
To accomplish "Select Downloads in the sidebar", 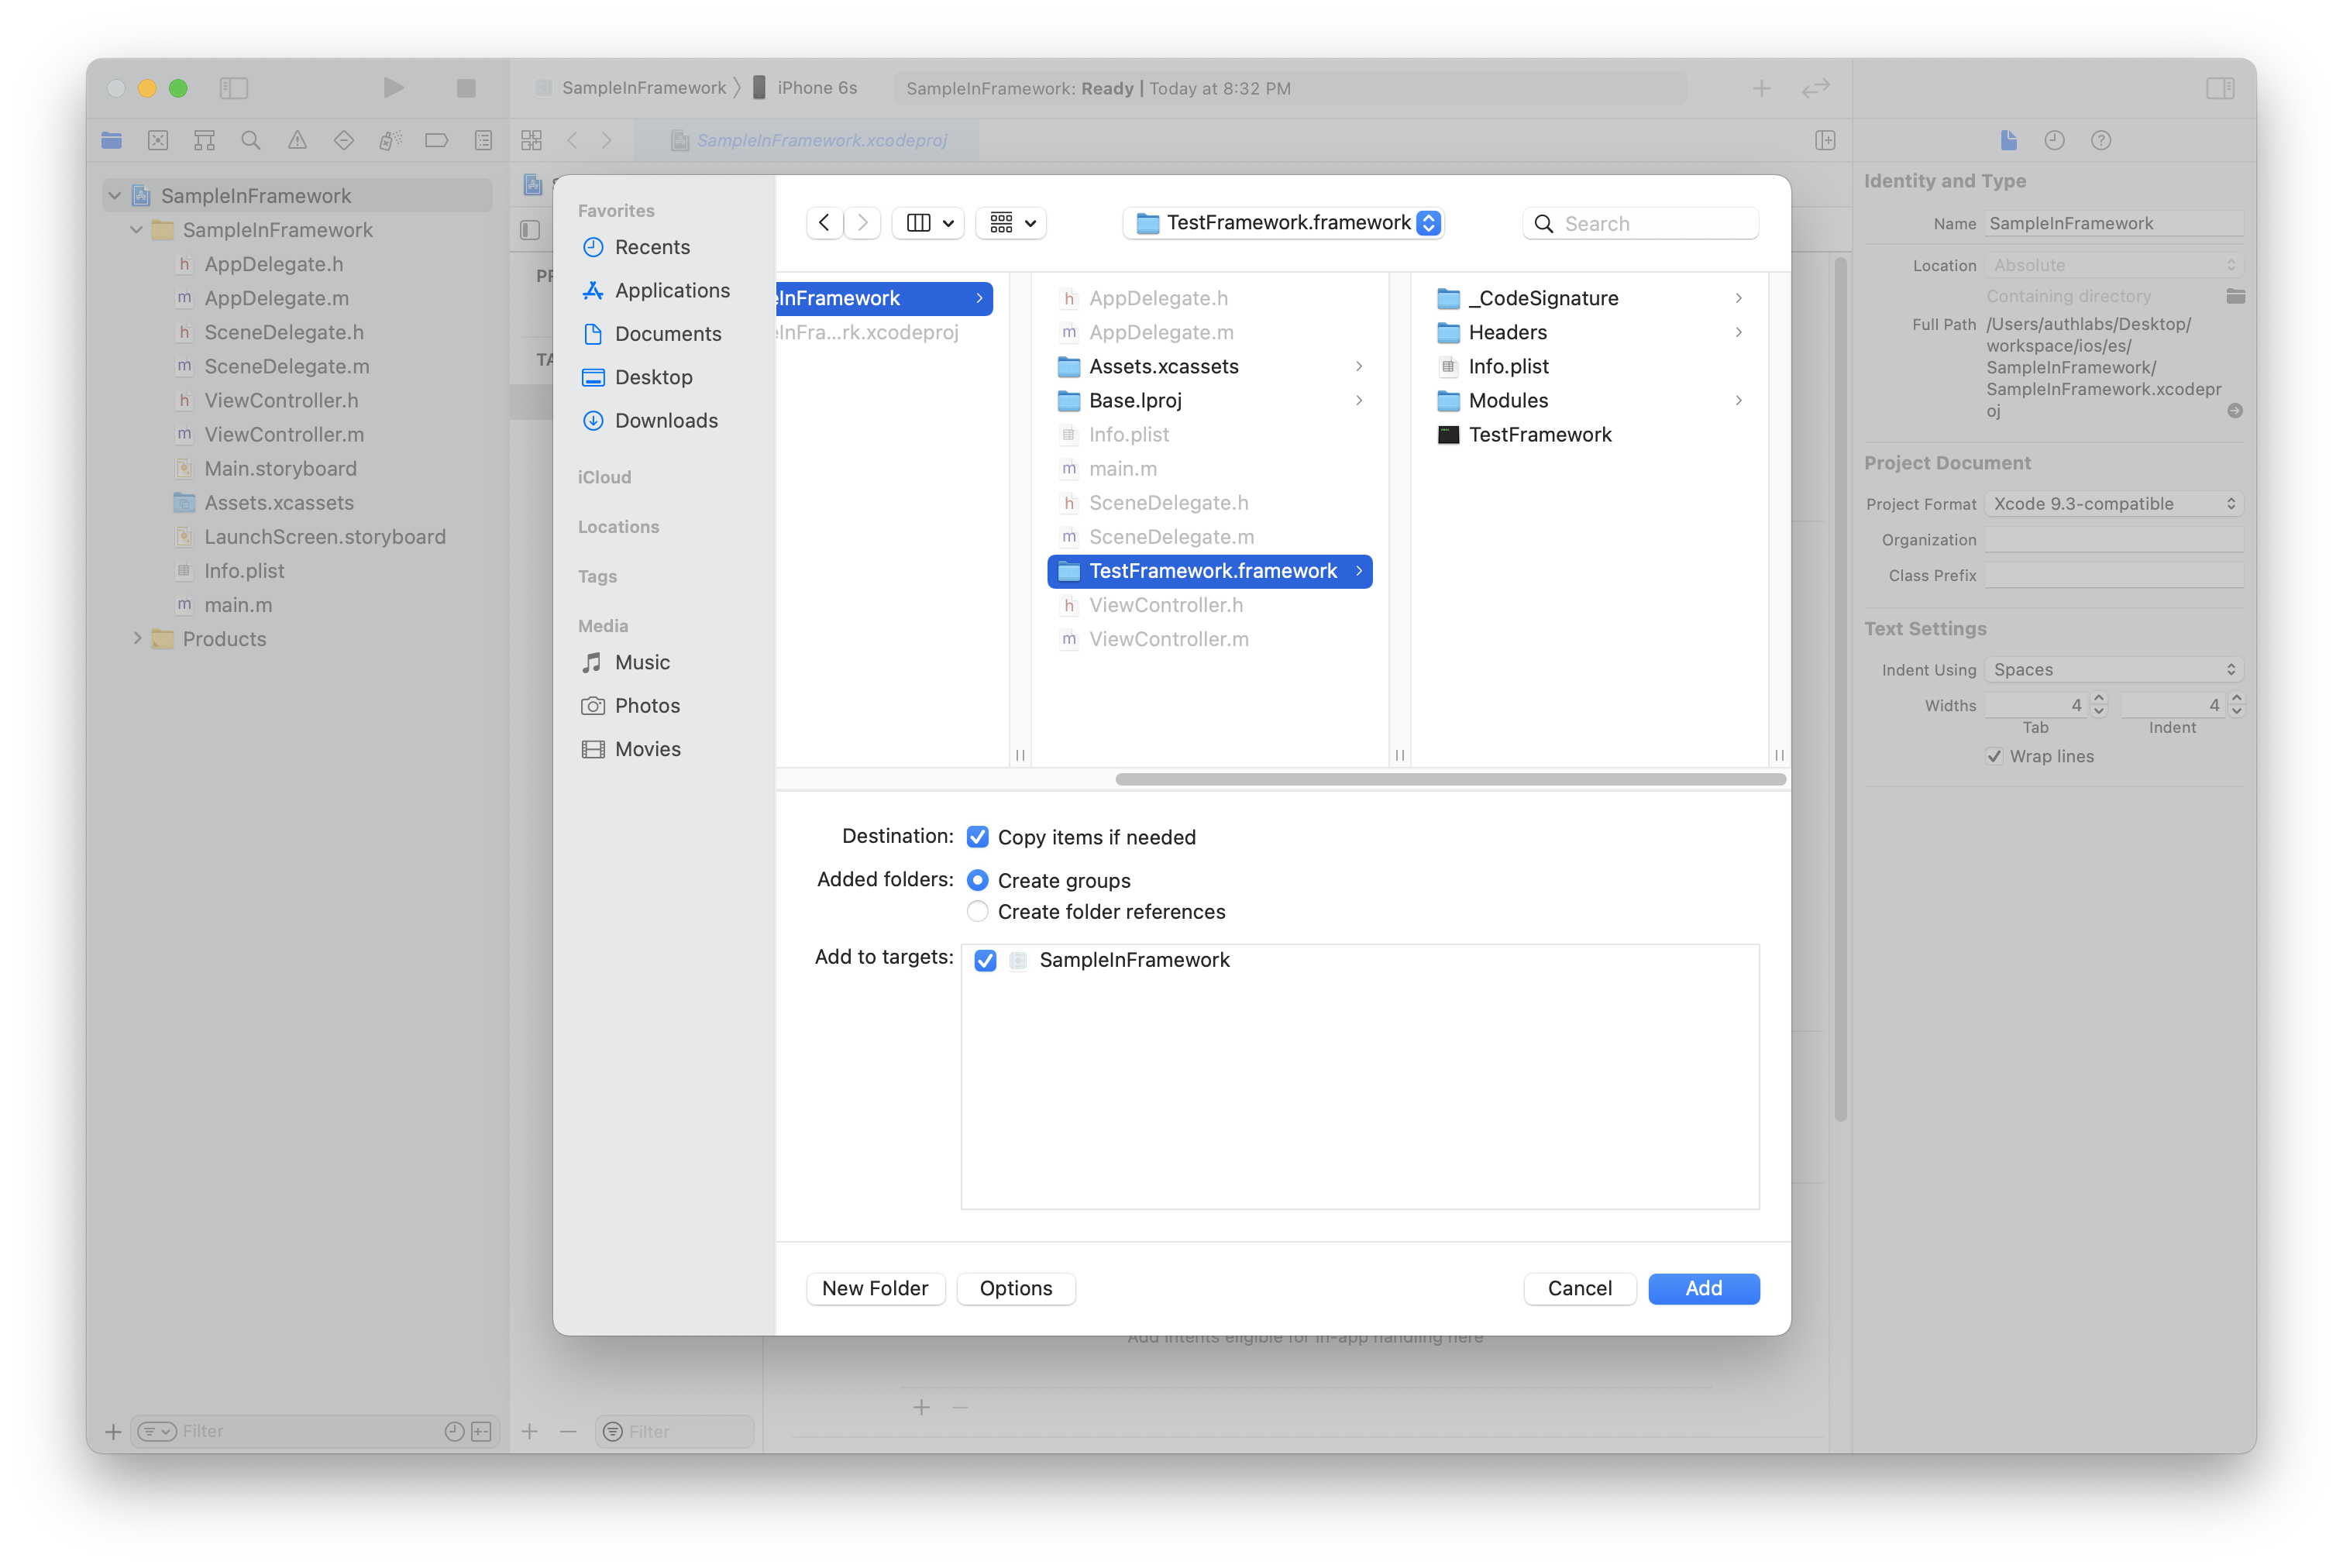I will point(665,420).
